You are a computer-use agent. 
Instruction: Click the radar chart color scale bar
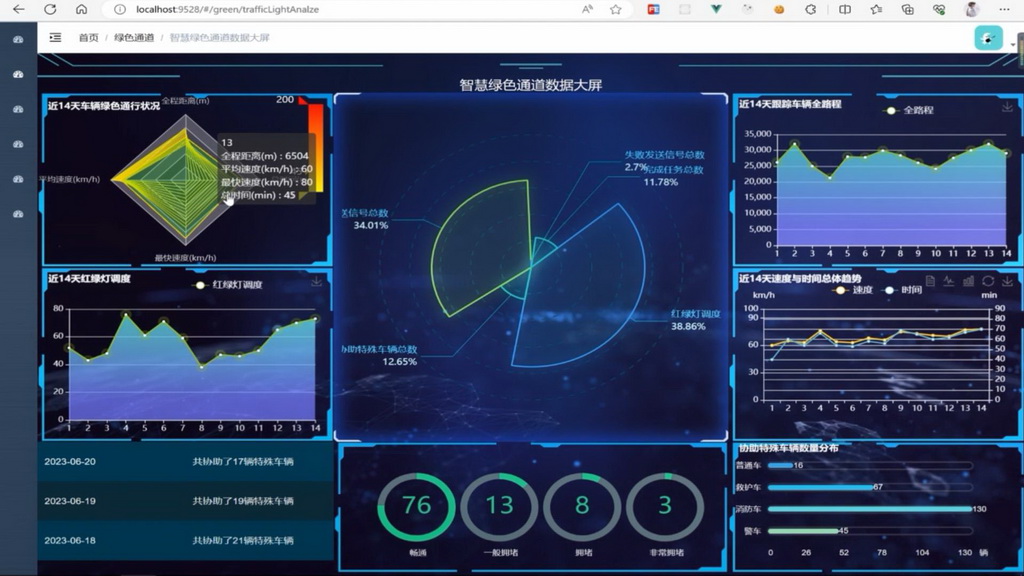(x=315, y=150)
